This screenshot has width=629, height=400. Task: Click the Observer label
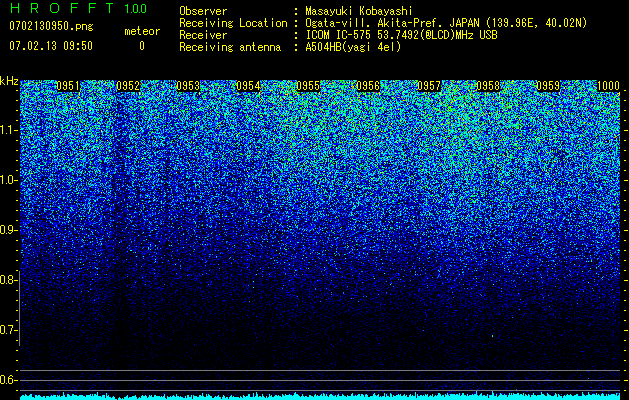(203, 11)
